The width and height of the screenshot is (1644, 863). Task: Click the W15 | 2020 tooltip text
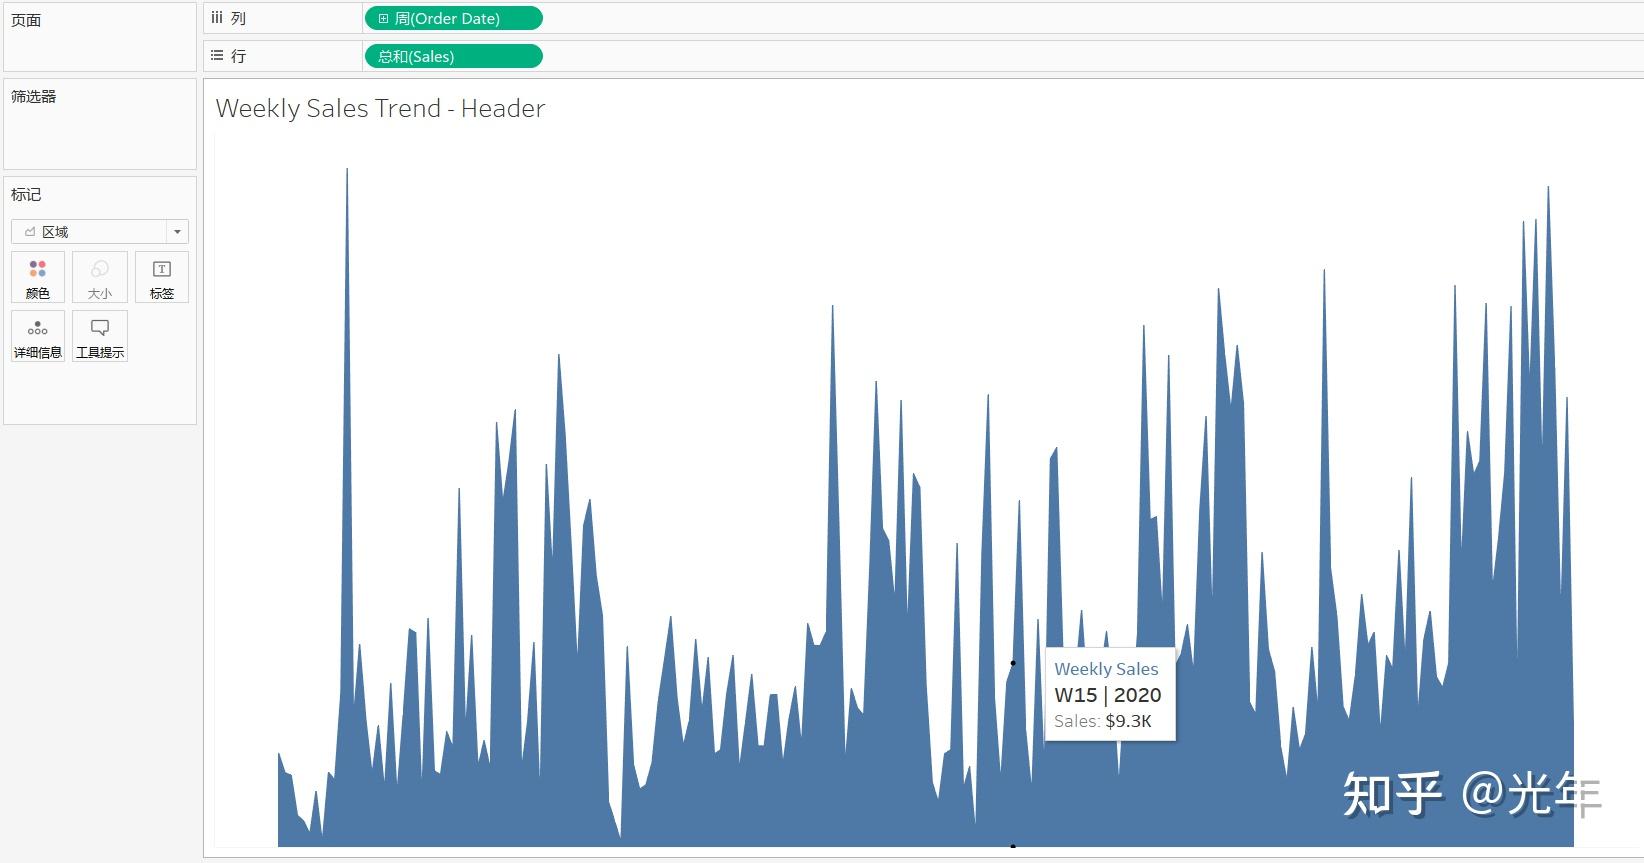point(1108,695)
